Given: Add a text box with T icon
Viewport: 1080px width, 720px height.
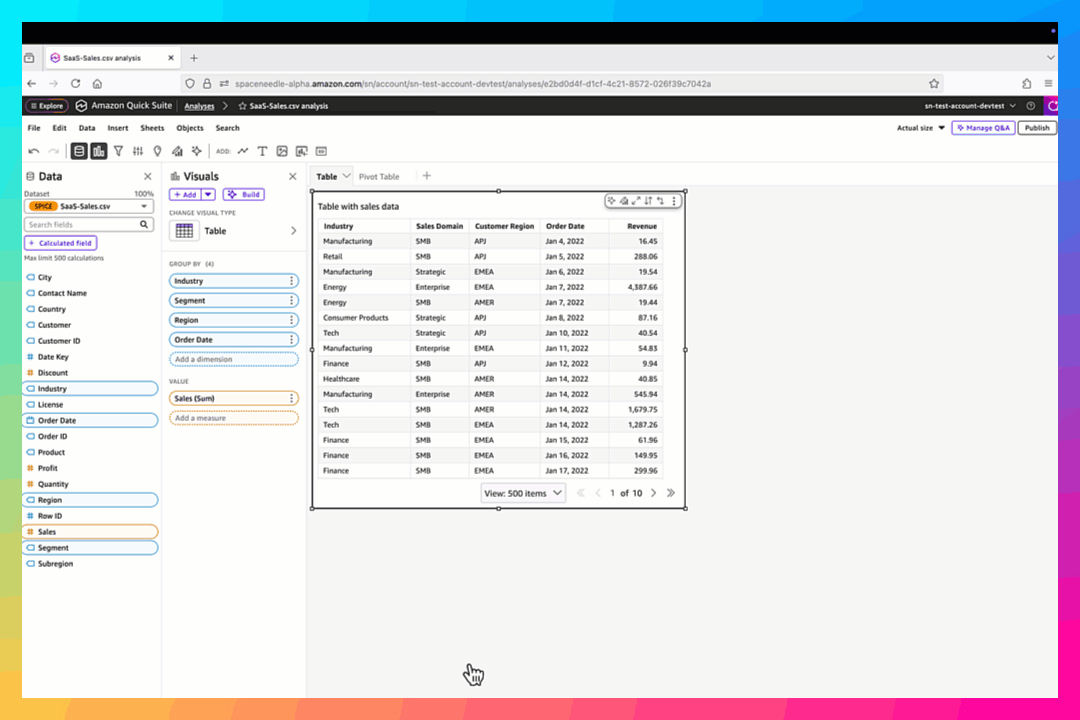Looking at the screenshot, I should 262,151.
